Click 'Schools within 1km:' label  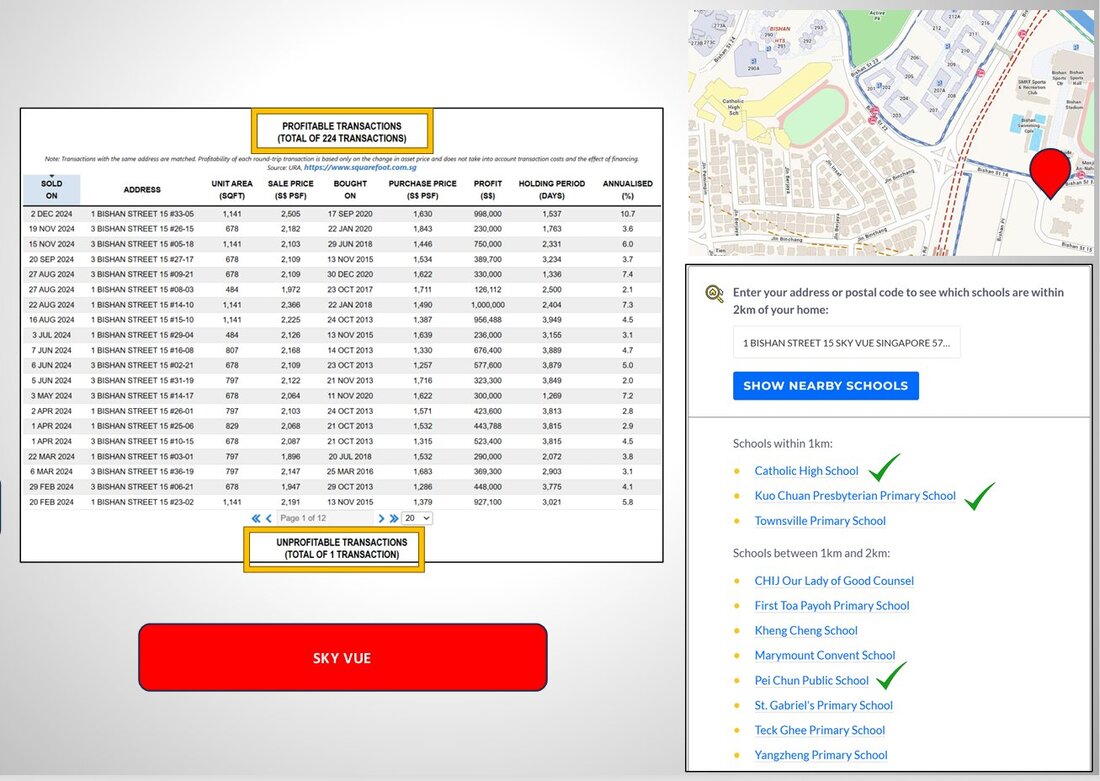(x=783, y=443)
